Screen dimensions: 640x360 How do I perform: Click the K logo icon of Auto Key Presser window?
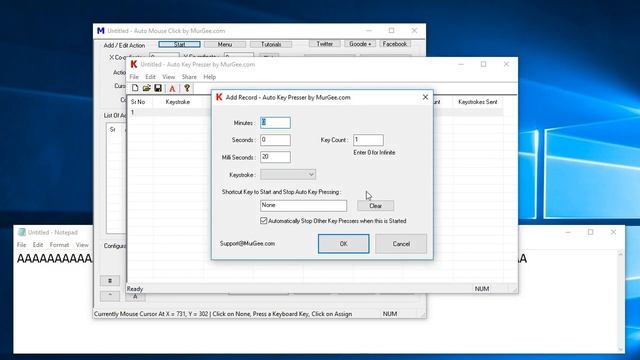134,64
